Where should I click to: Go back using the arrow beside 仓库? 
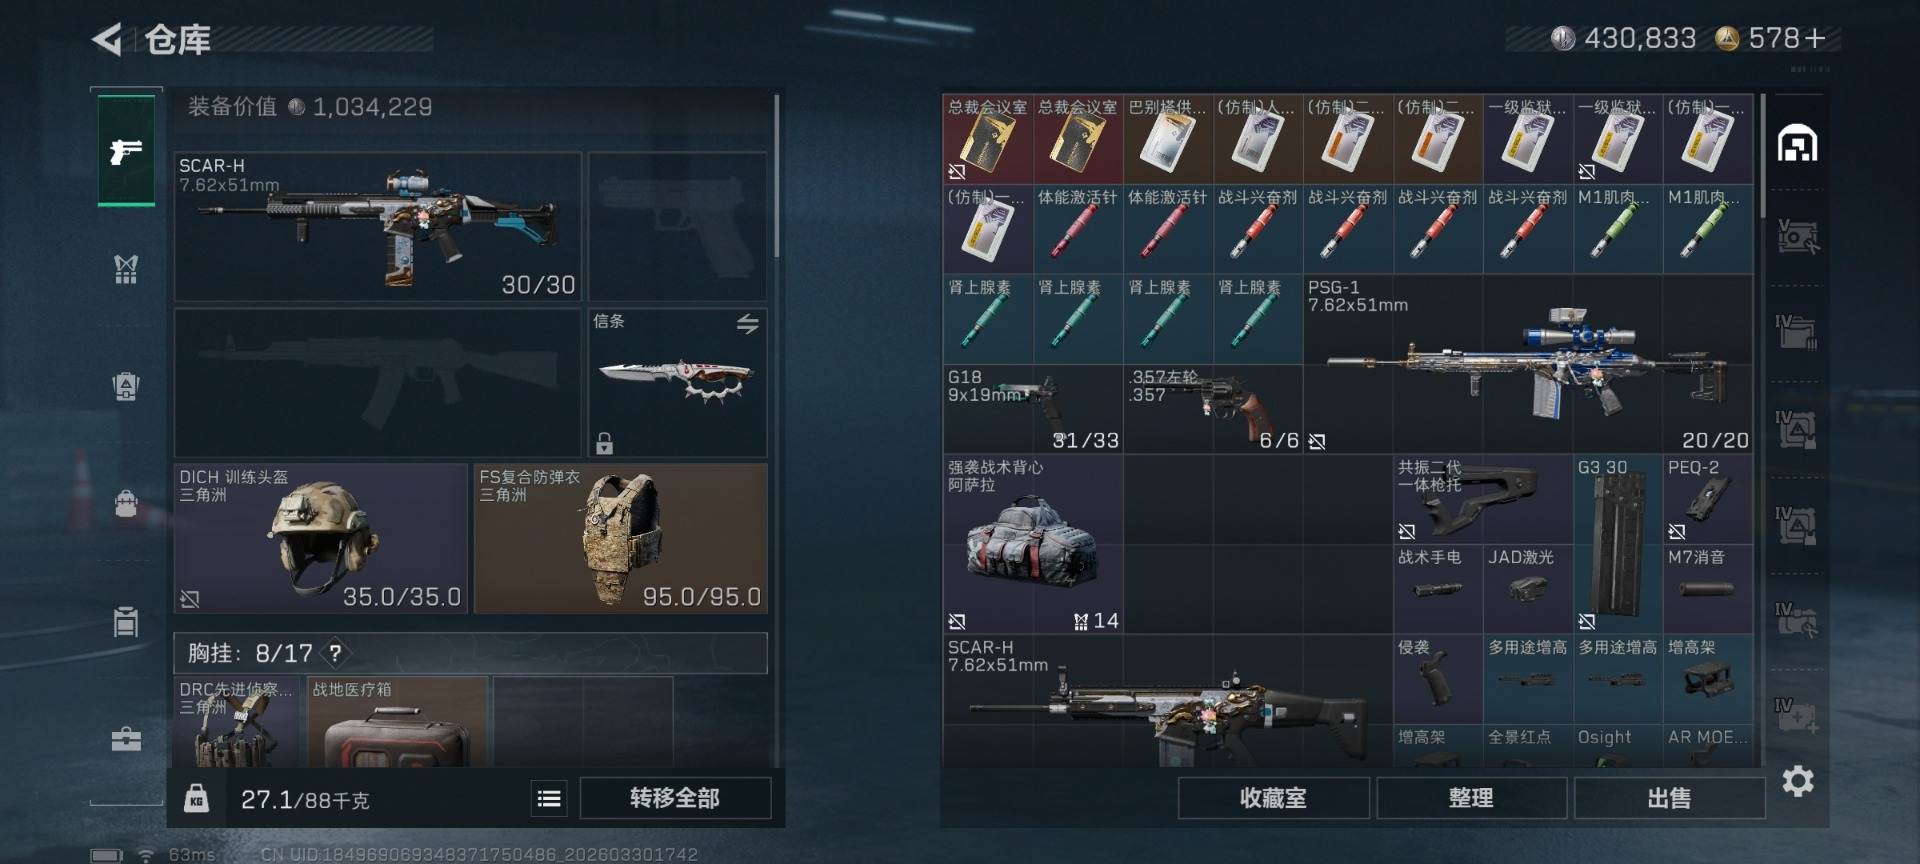click(x=106, y=39)
